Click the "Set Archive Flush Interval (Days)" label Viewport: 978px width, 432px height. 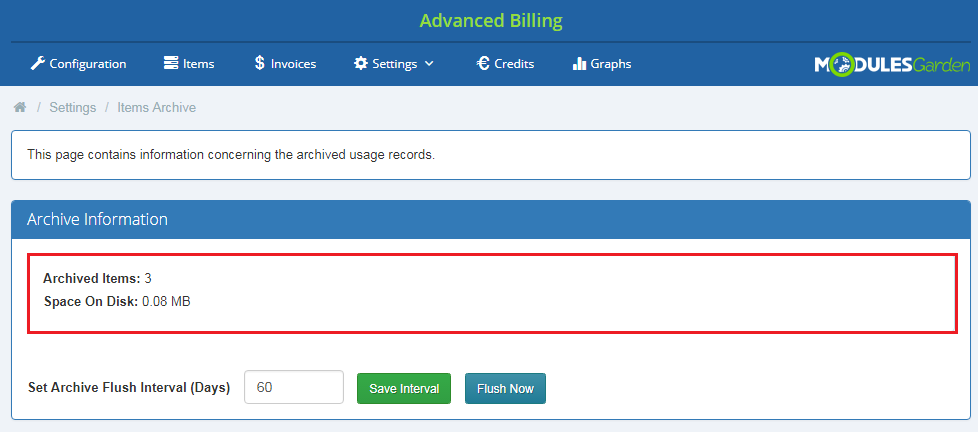pos(129,387)
